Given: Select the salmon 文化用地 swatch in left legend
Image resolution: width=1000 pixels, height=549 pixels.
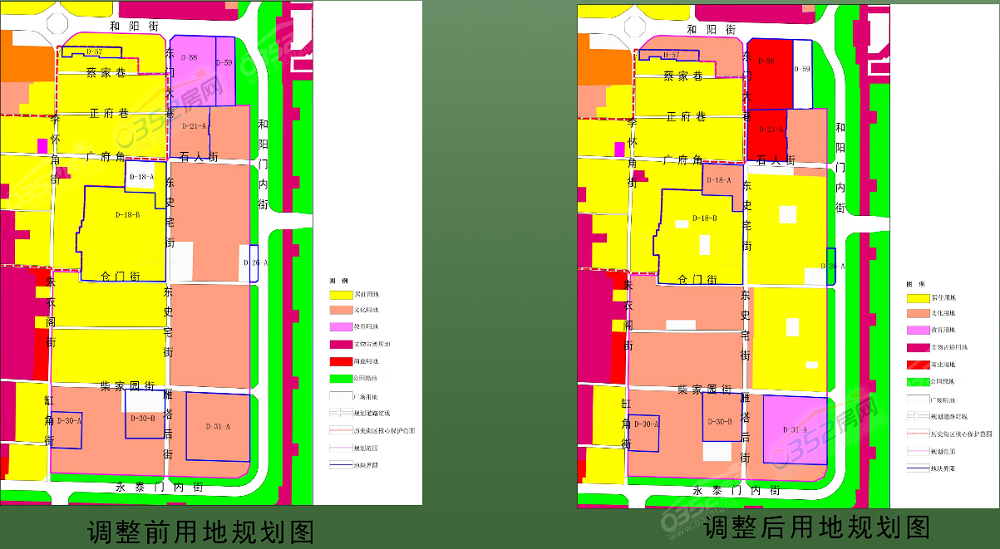Looking at the screenshot, I should click(x=342, y=311).
